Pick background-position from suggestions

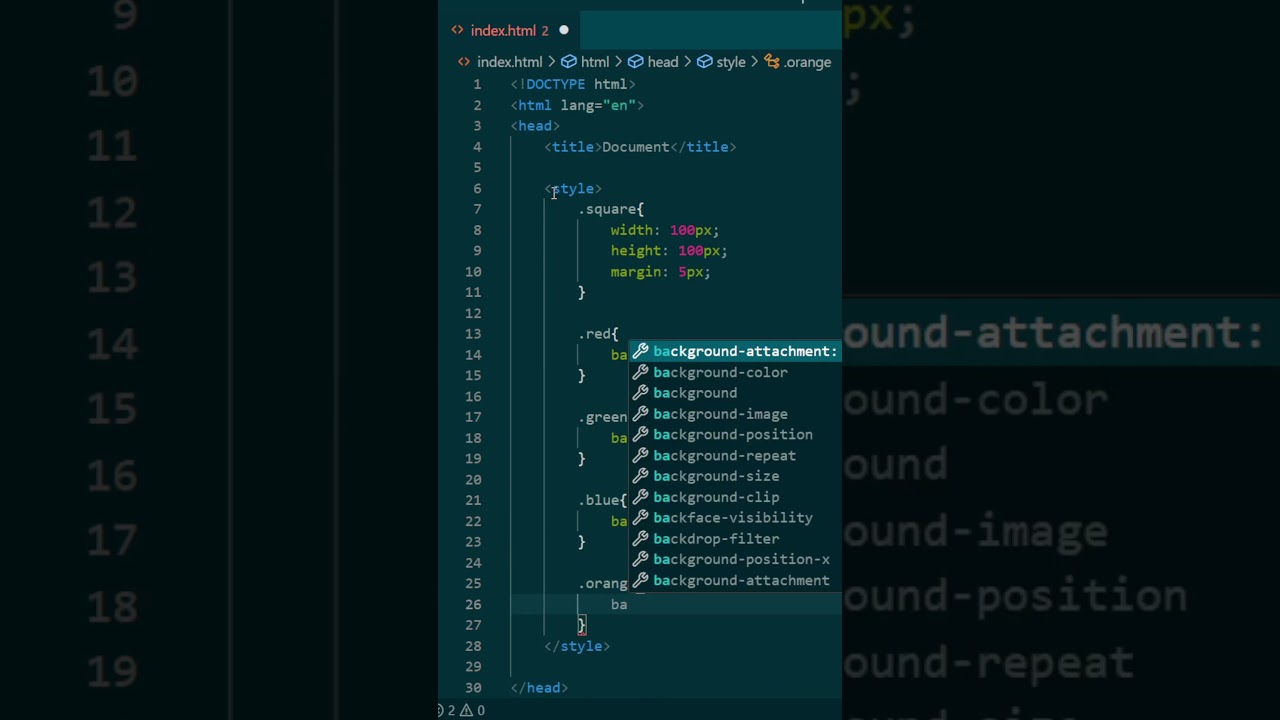(x=735, y=435)
